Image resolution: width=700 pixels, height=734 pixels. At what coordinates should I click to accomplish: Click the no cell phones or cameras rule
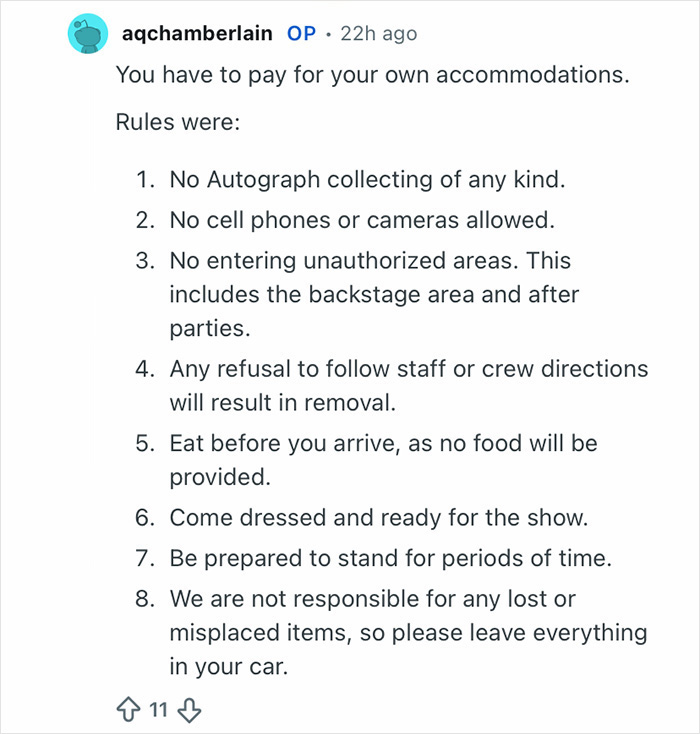pyautogui.click(x=358, y=222)
